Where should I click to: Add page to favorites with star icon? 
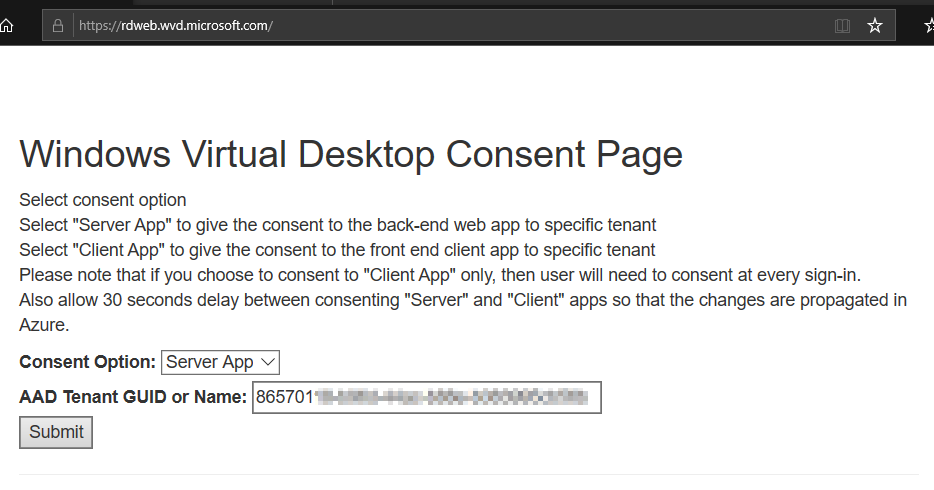tap(874, 26)
